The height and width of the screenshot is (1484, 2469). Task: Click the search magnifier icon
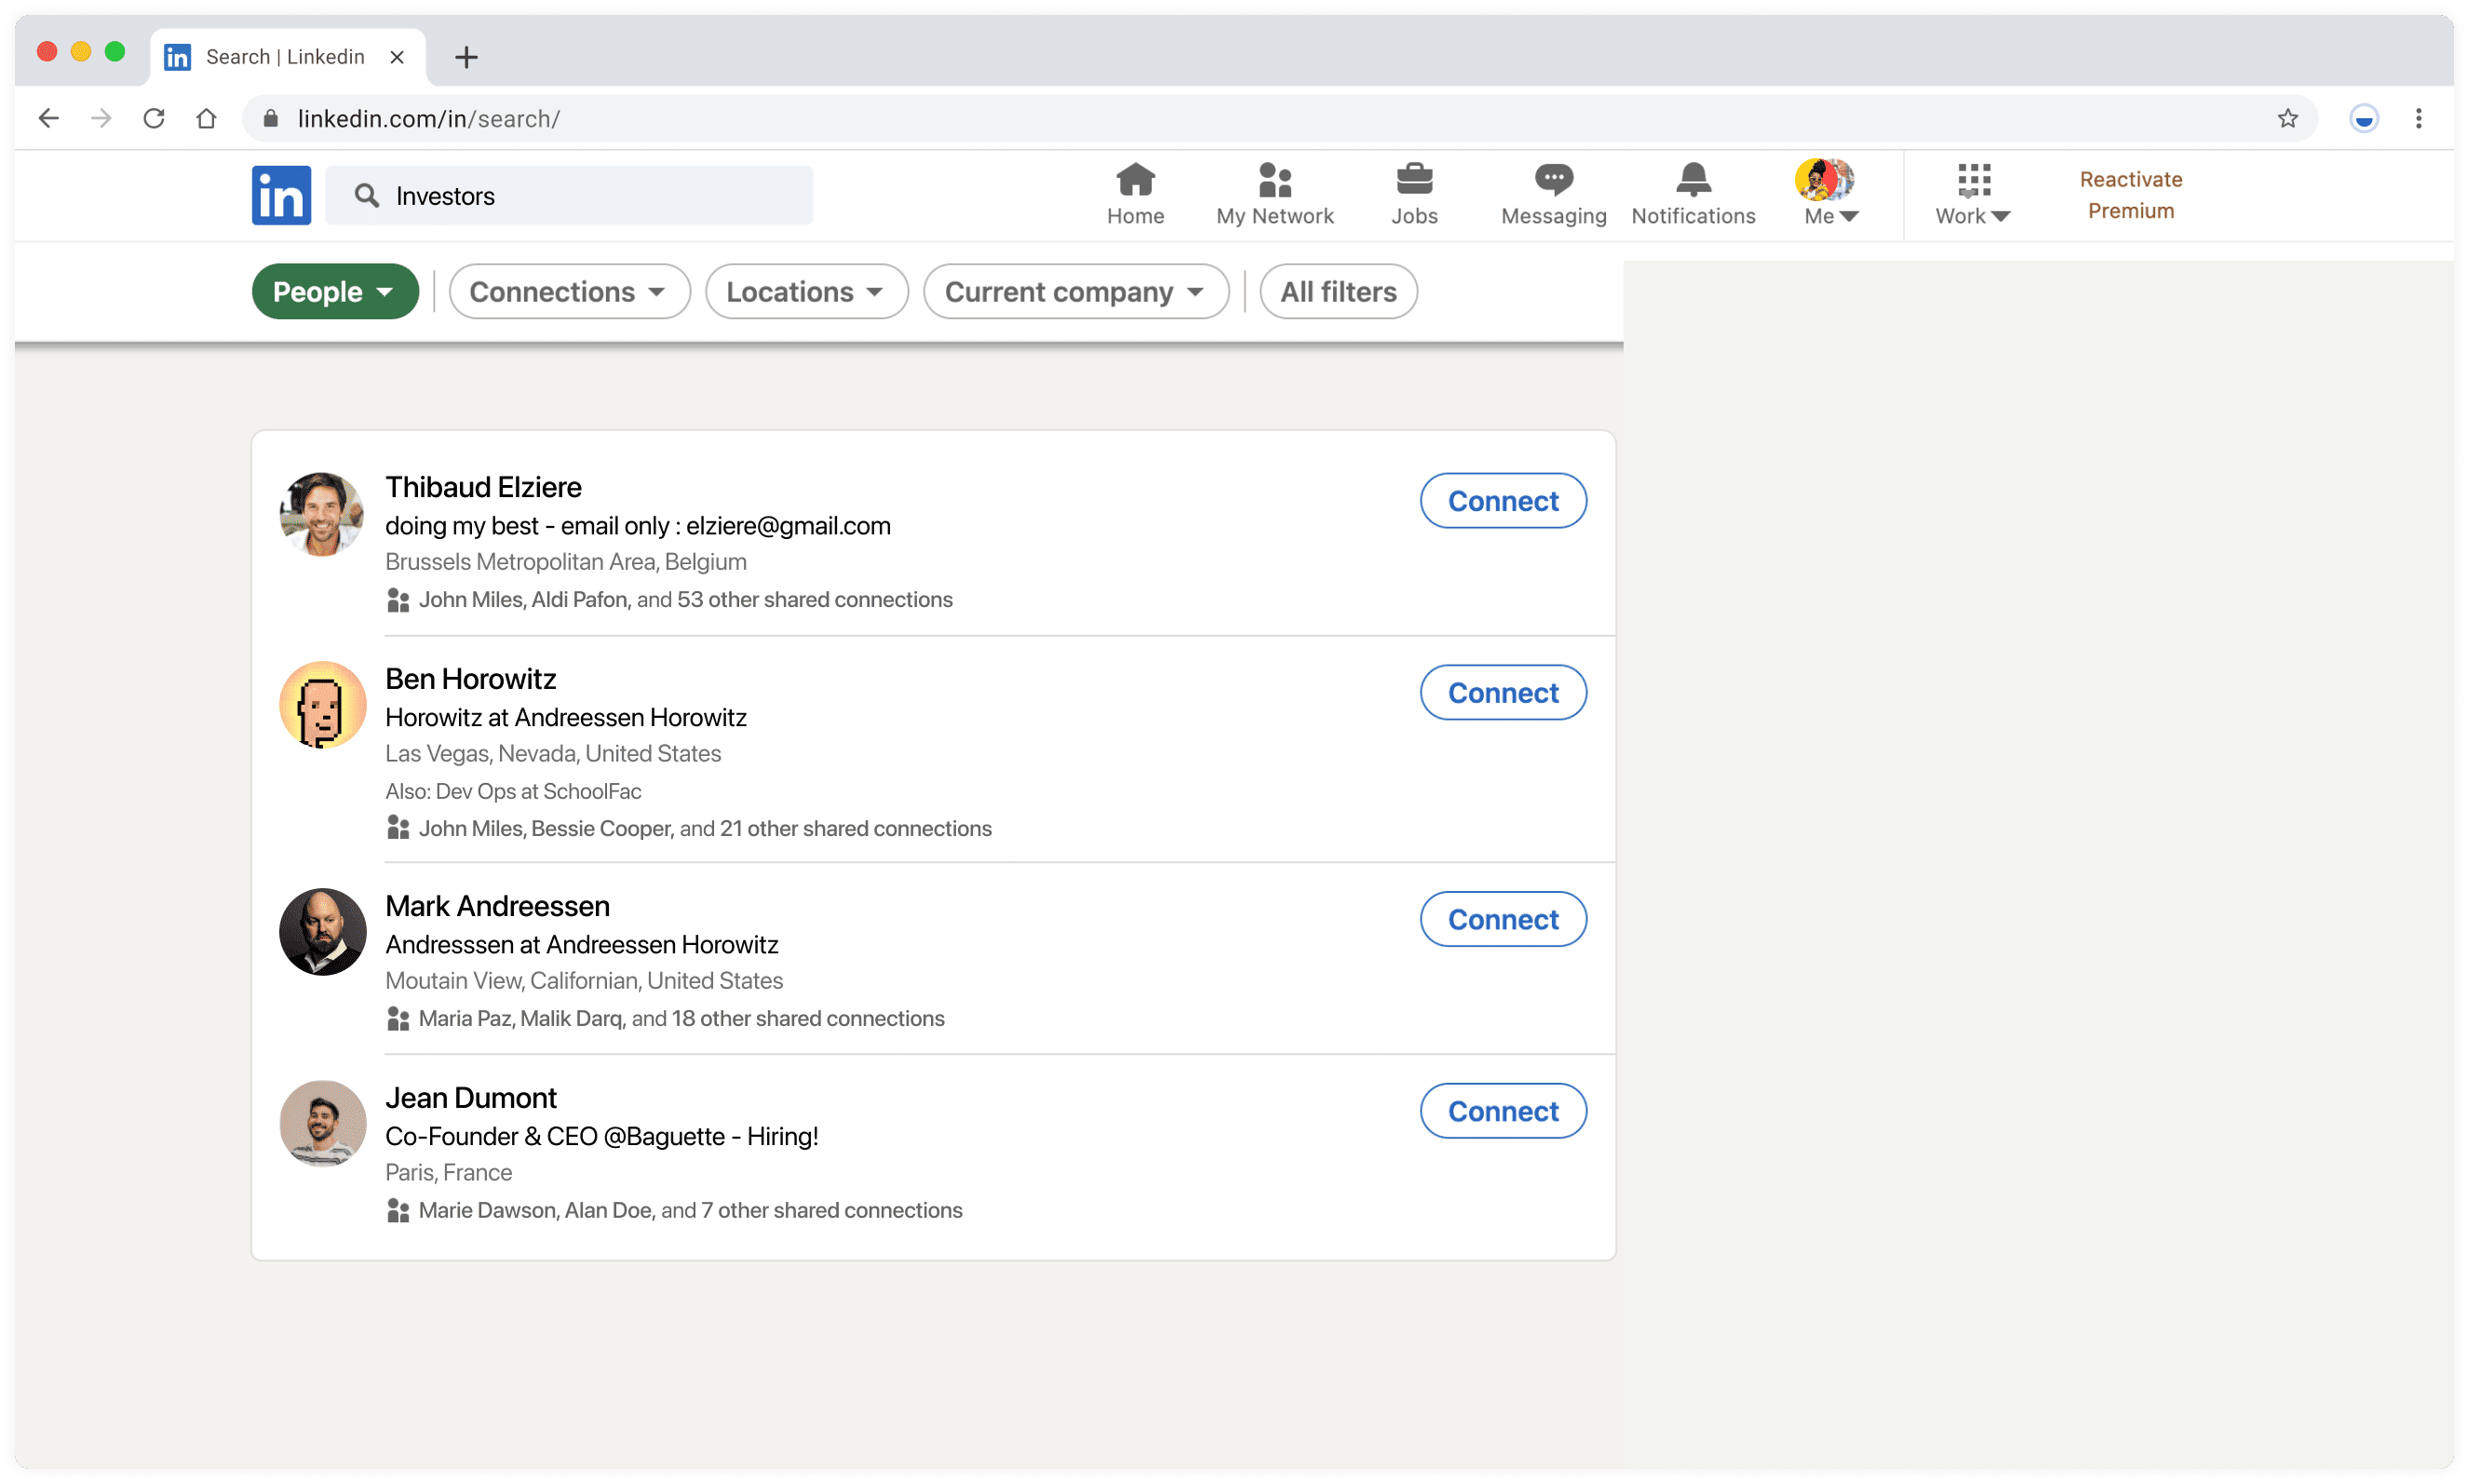tap(367, 195)
